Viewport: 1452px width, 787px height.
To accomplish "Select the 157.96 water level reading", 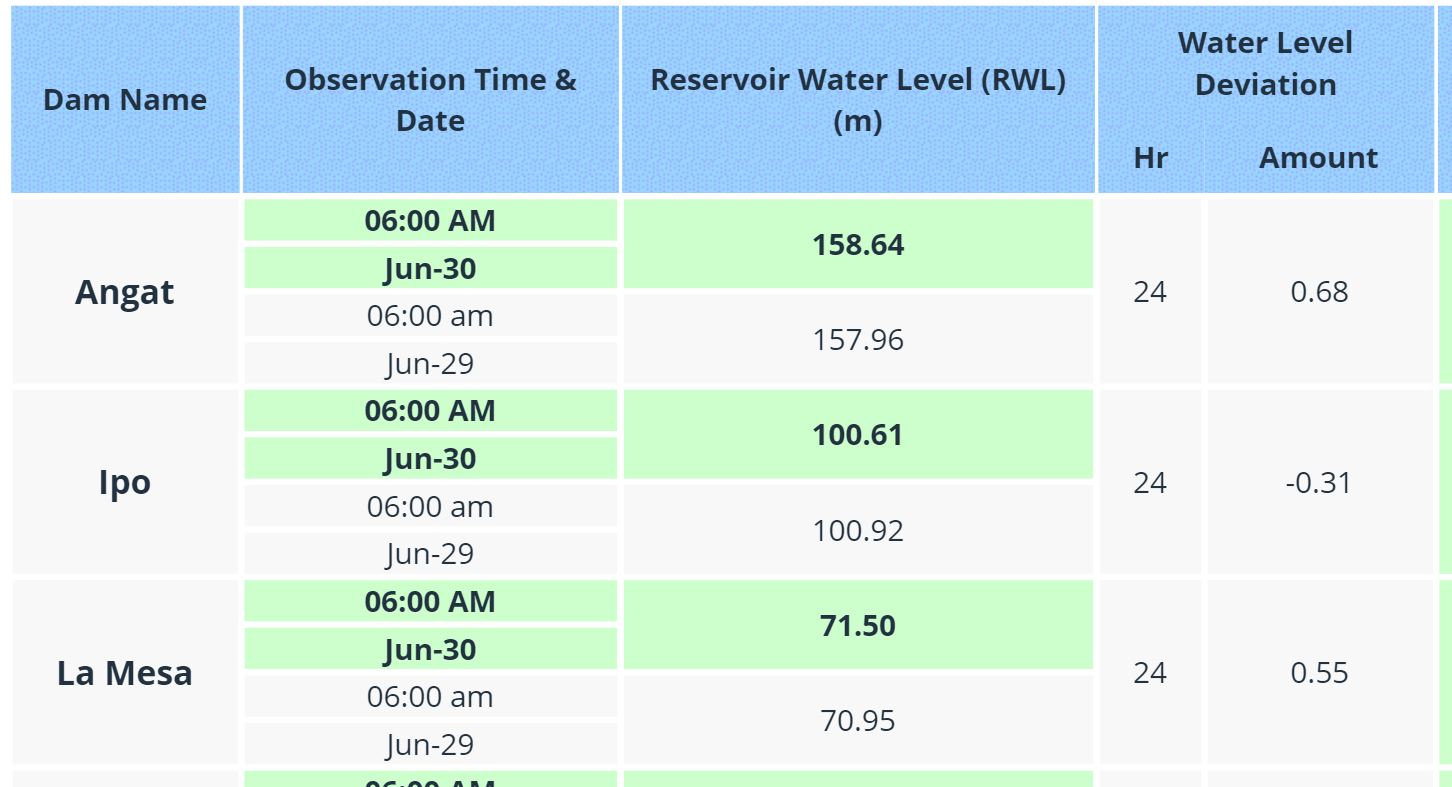I will pyautogui.click(x=858, y=340).
